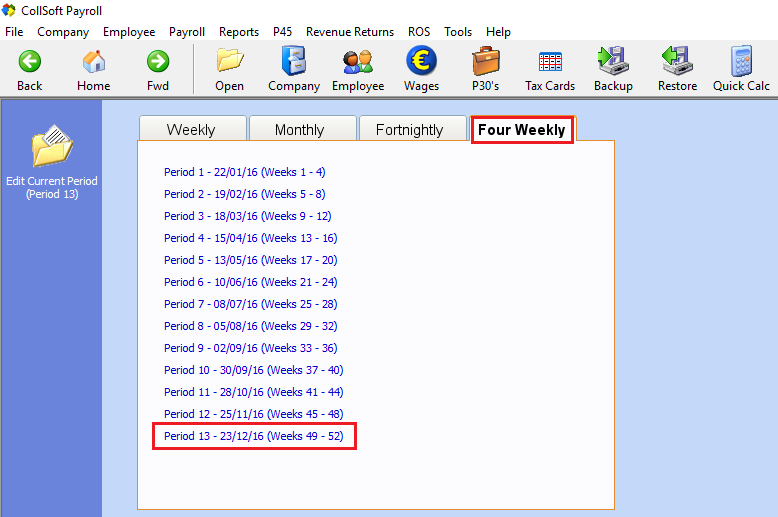778x517 pixels.
Task: Select the Employee toolbar icon
Action: pyautogui.click(x=357, y=62)
